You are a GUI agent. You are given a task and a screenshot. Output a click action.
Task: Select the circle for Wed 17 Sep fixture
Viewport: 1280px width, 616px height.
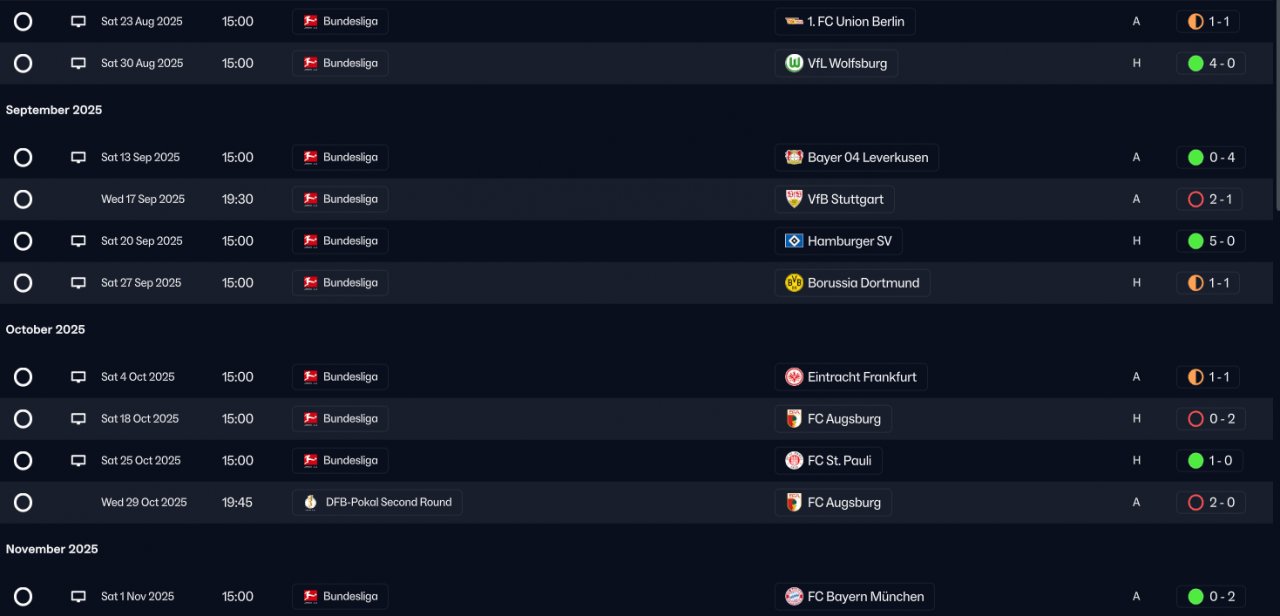click(x=23, y=199)
